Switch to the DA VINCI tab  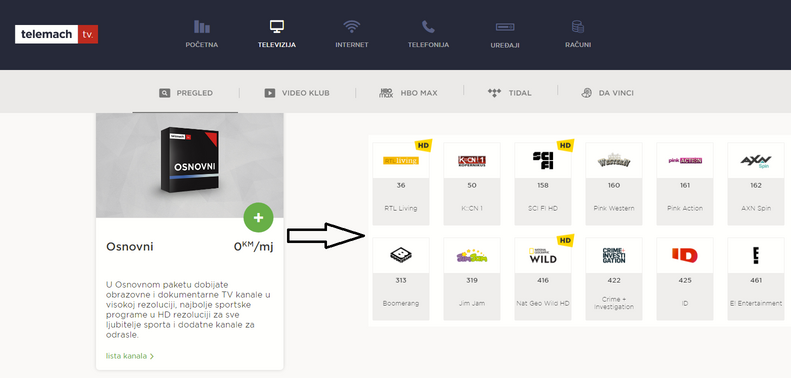tap(607, 93)
